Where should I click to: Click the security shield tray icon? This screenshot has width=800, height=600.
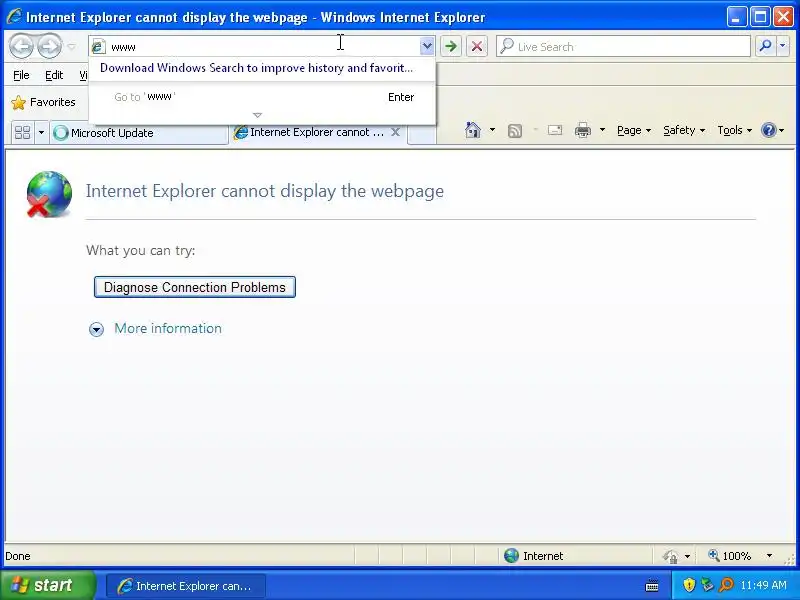point(689,585)
